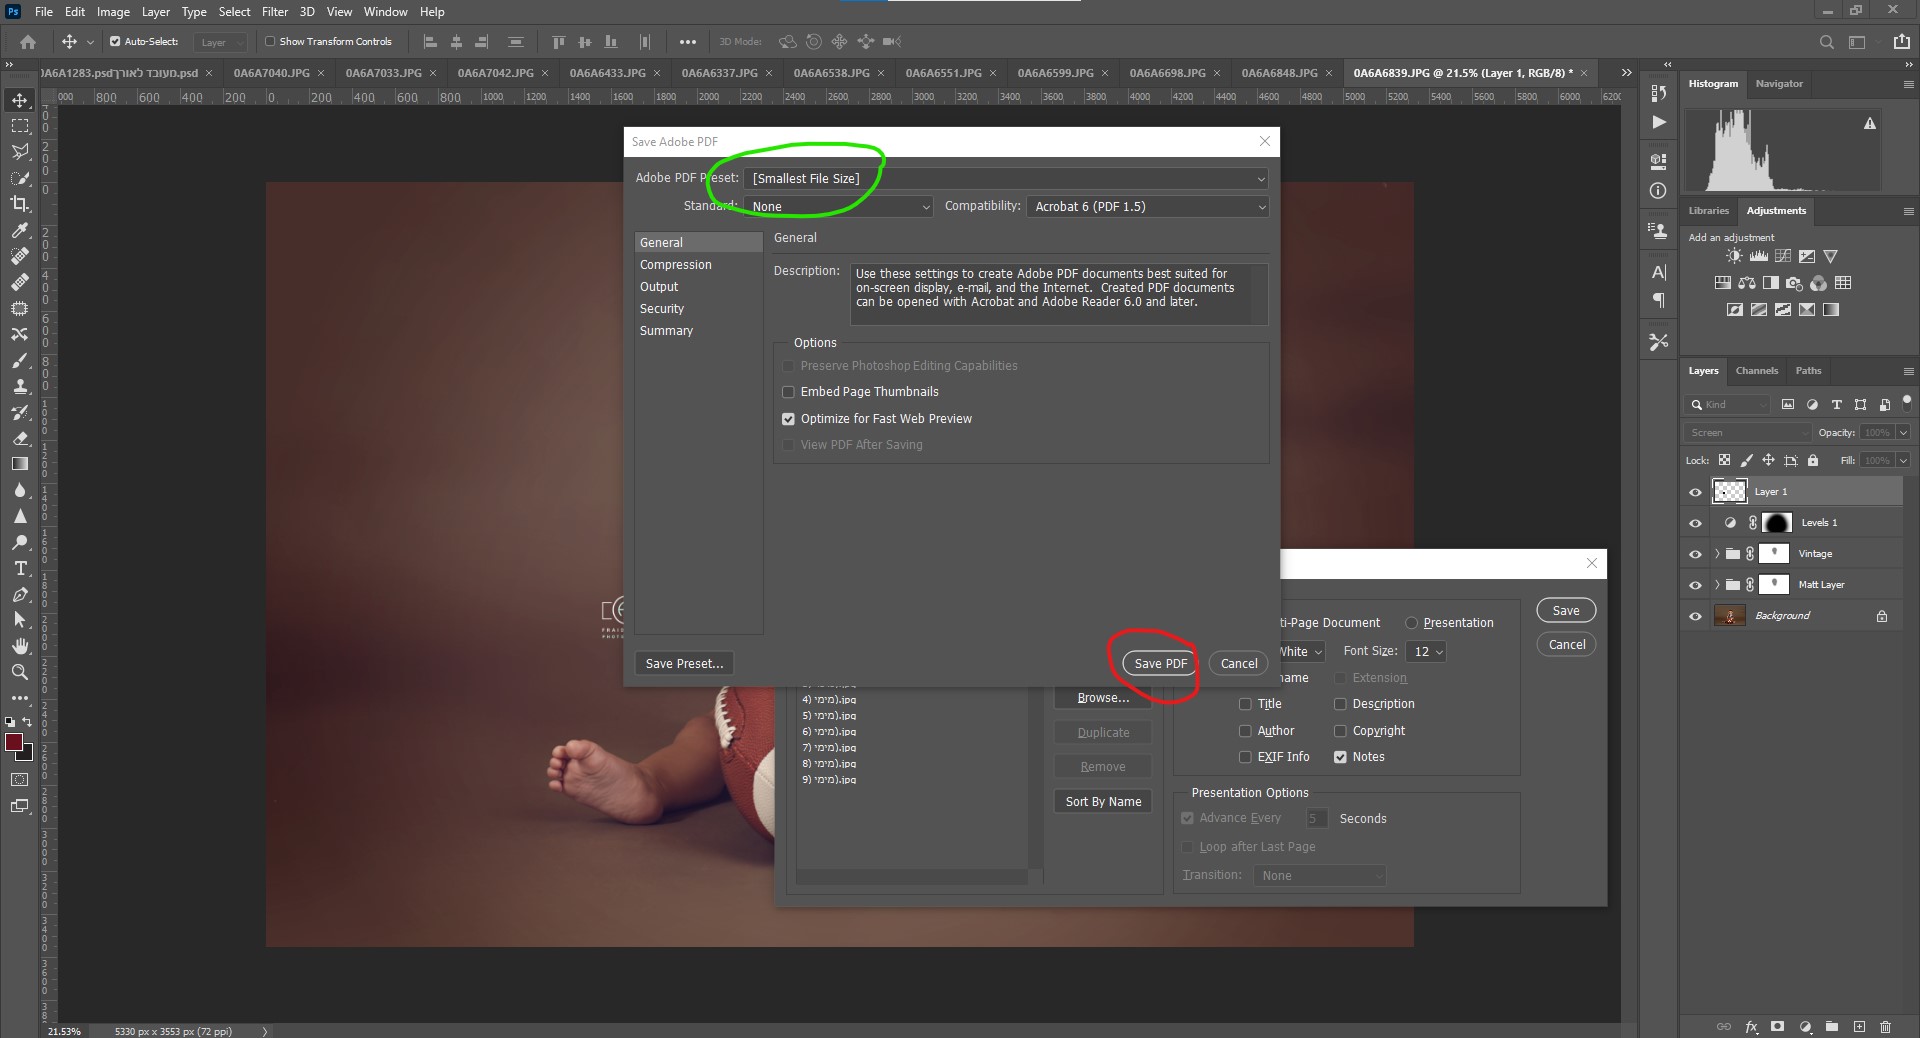Hide Layer 1 visibility
This screenshot has height=1038, width=1920.
[x=1695, y=492]
